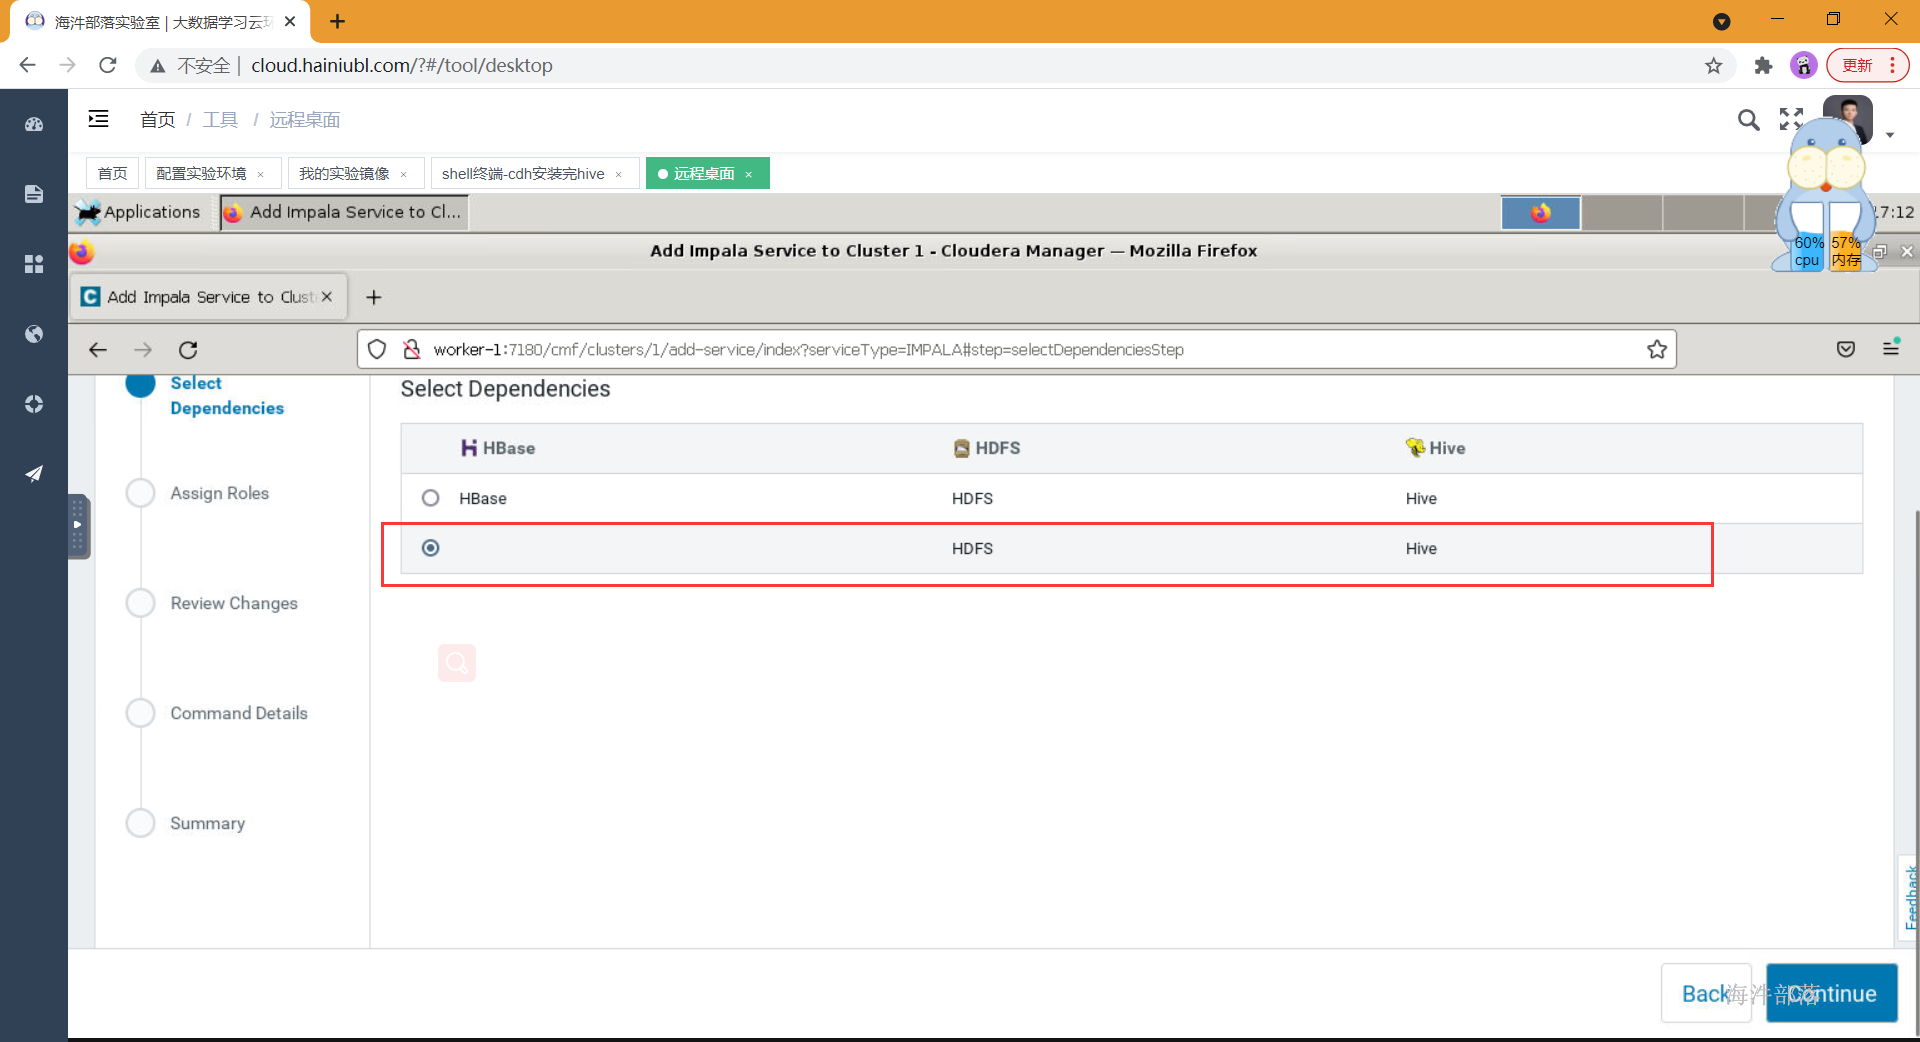Reload the Cloudera Manager page in Firefox
The height and width of the screenshot is (1042, 1920).
[x=188, y=350]
